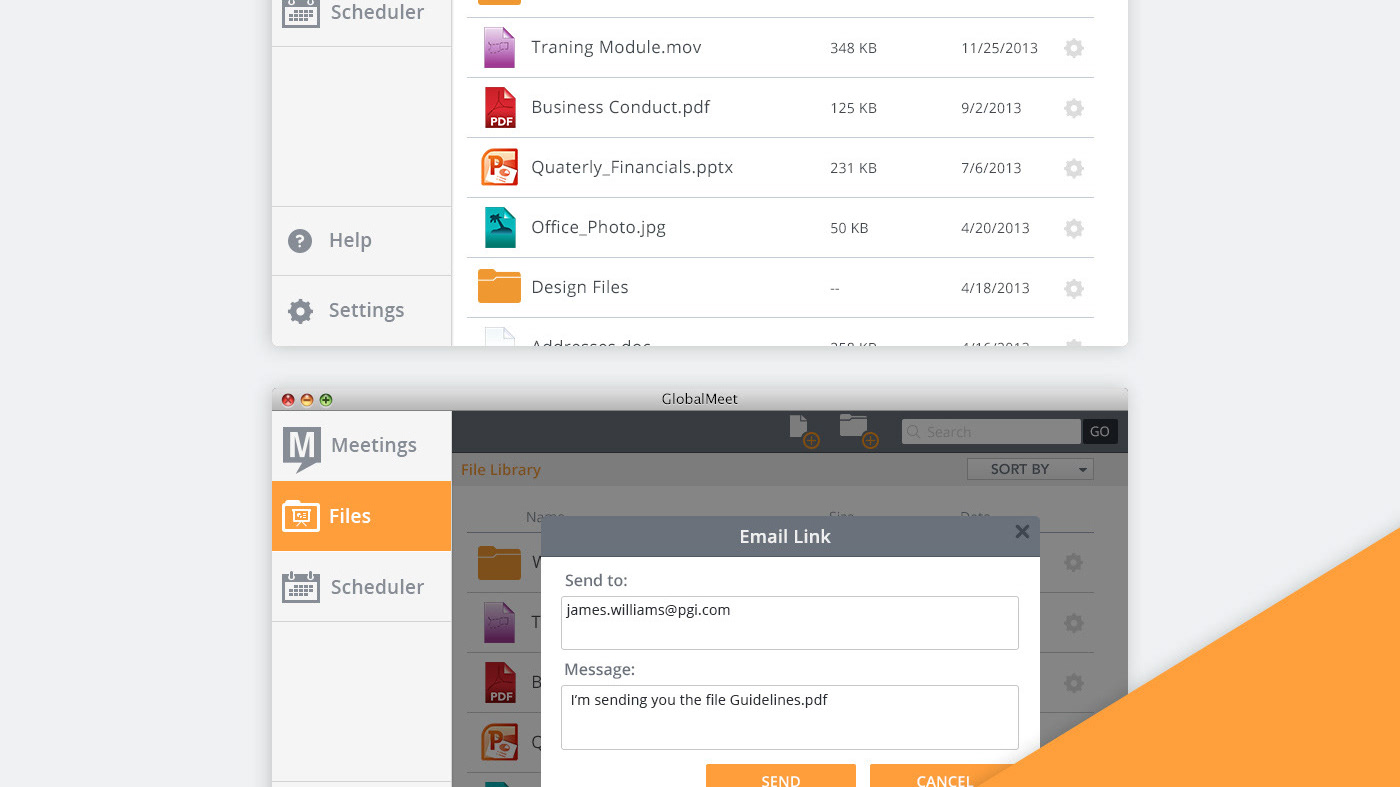Open Meetings in the GlobalMeet window sidebar

pyautogui.click(x=362, y=446)
